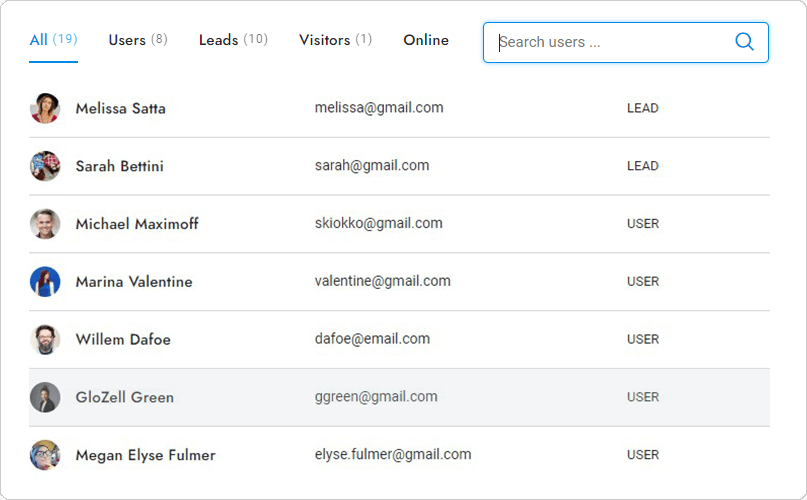Click USER label in Megan Elyse Fulmer row

(643, 455)
